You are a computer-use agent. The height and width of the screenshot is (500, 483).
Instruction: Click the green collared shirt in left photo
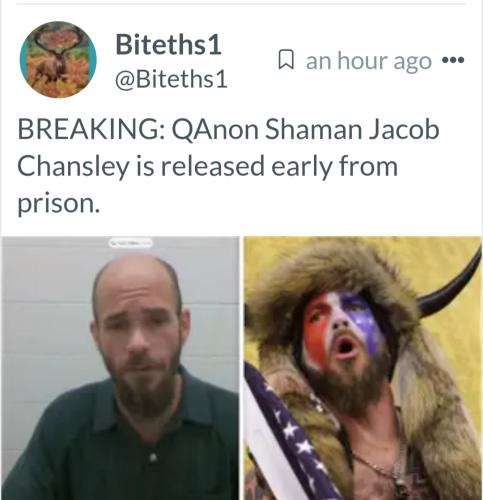tap(120, 440)
